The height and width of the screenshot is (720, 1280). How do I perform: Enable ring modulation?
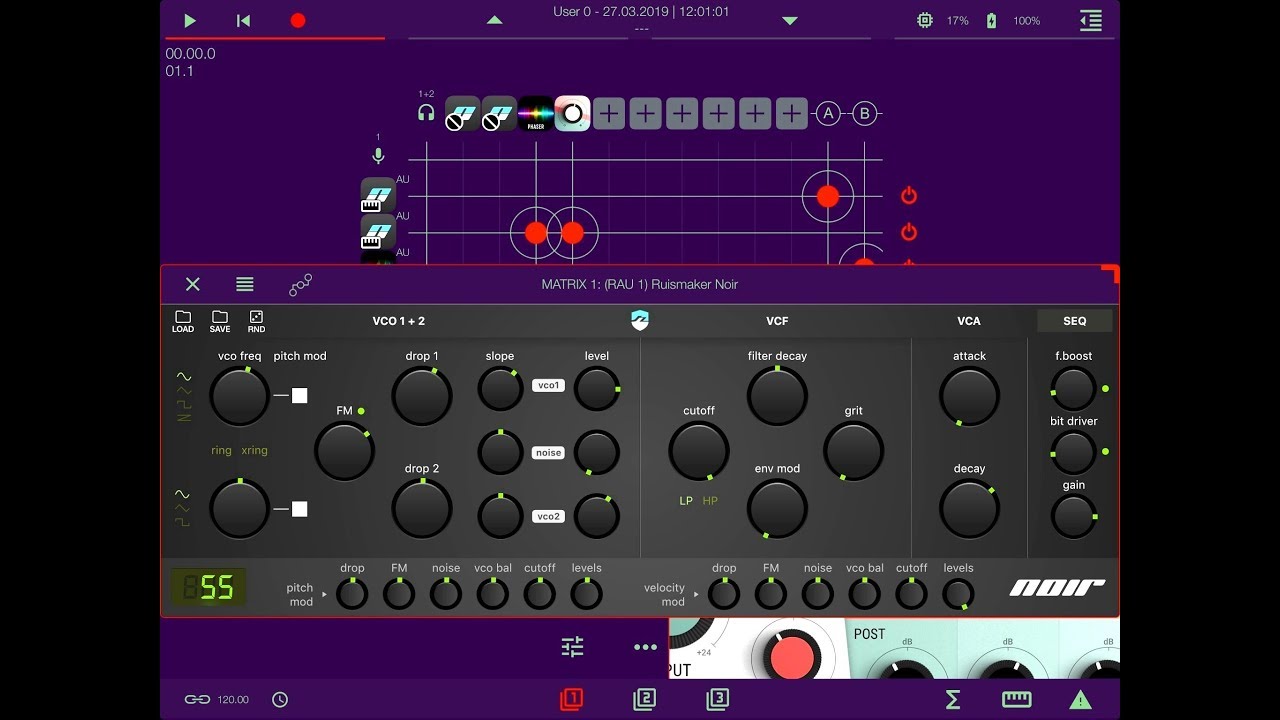(221, 450)
